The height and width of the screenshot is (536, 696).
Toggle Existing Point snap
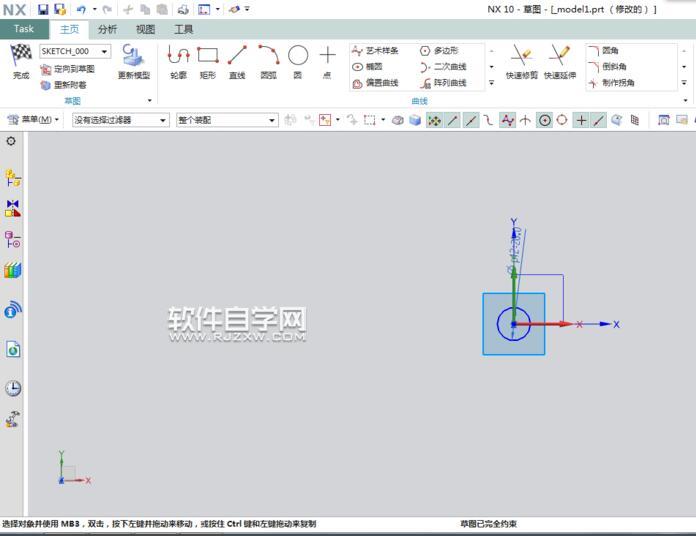coord(581,120)
